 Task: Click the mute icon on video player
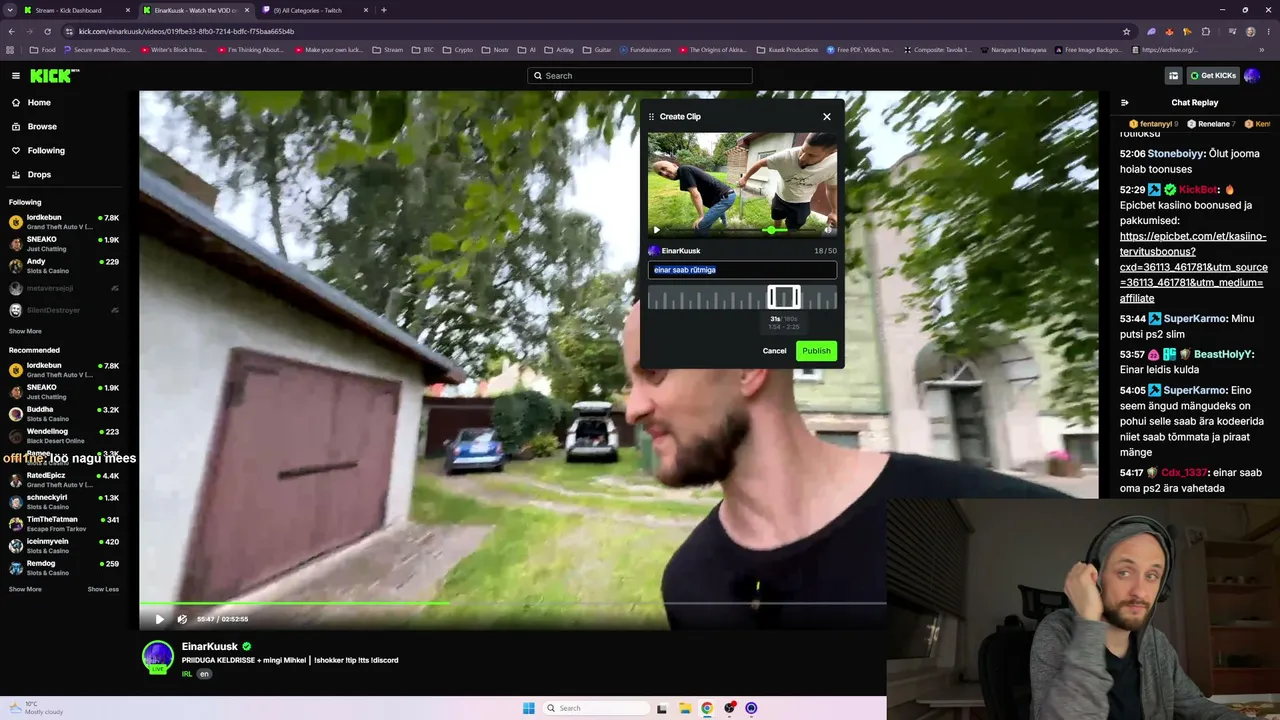pyautogui.click(x=182, y=619)
